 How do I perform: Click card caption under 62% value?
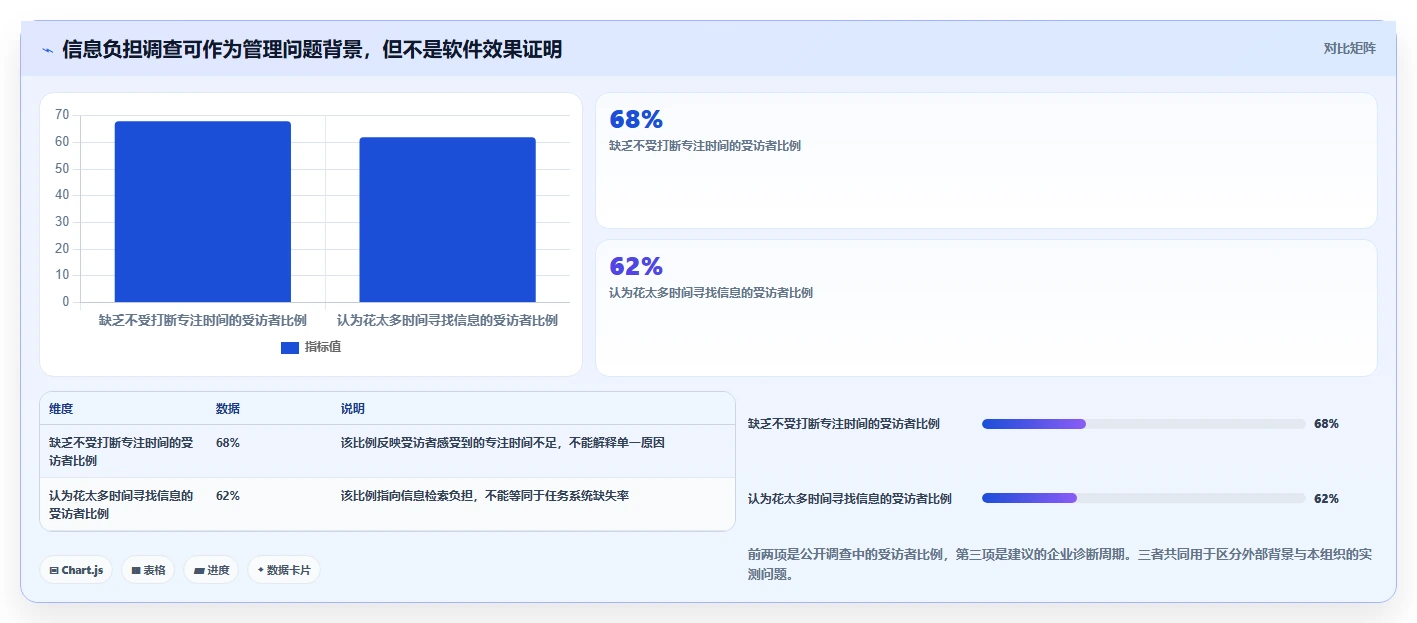[x=711, y=293]
